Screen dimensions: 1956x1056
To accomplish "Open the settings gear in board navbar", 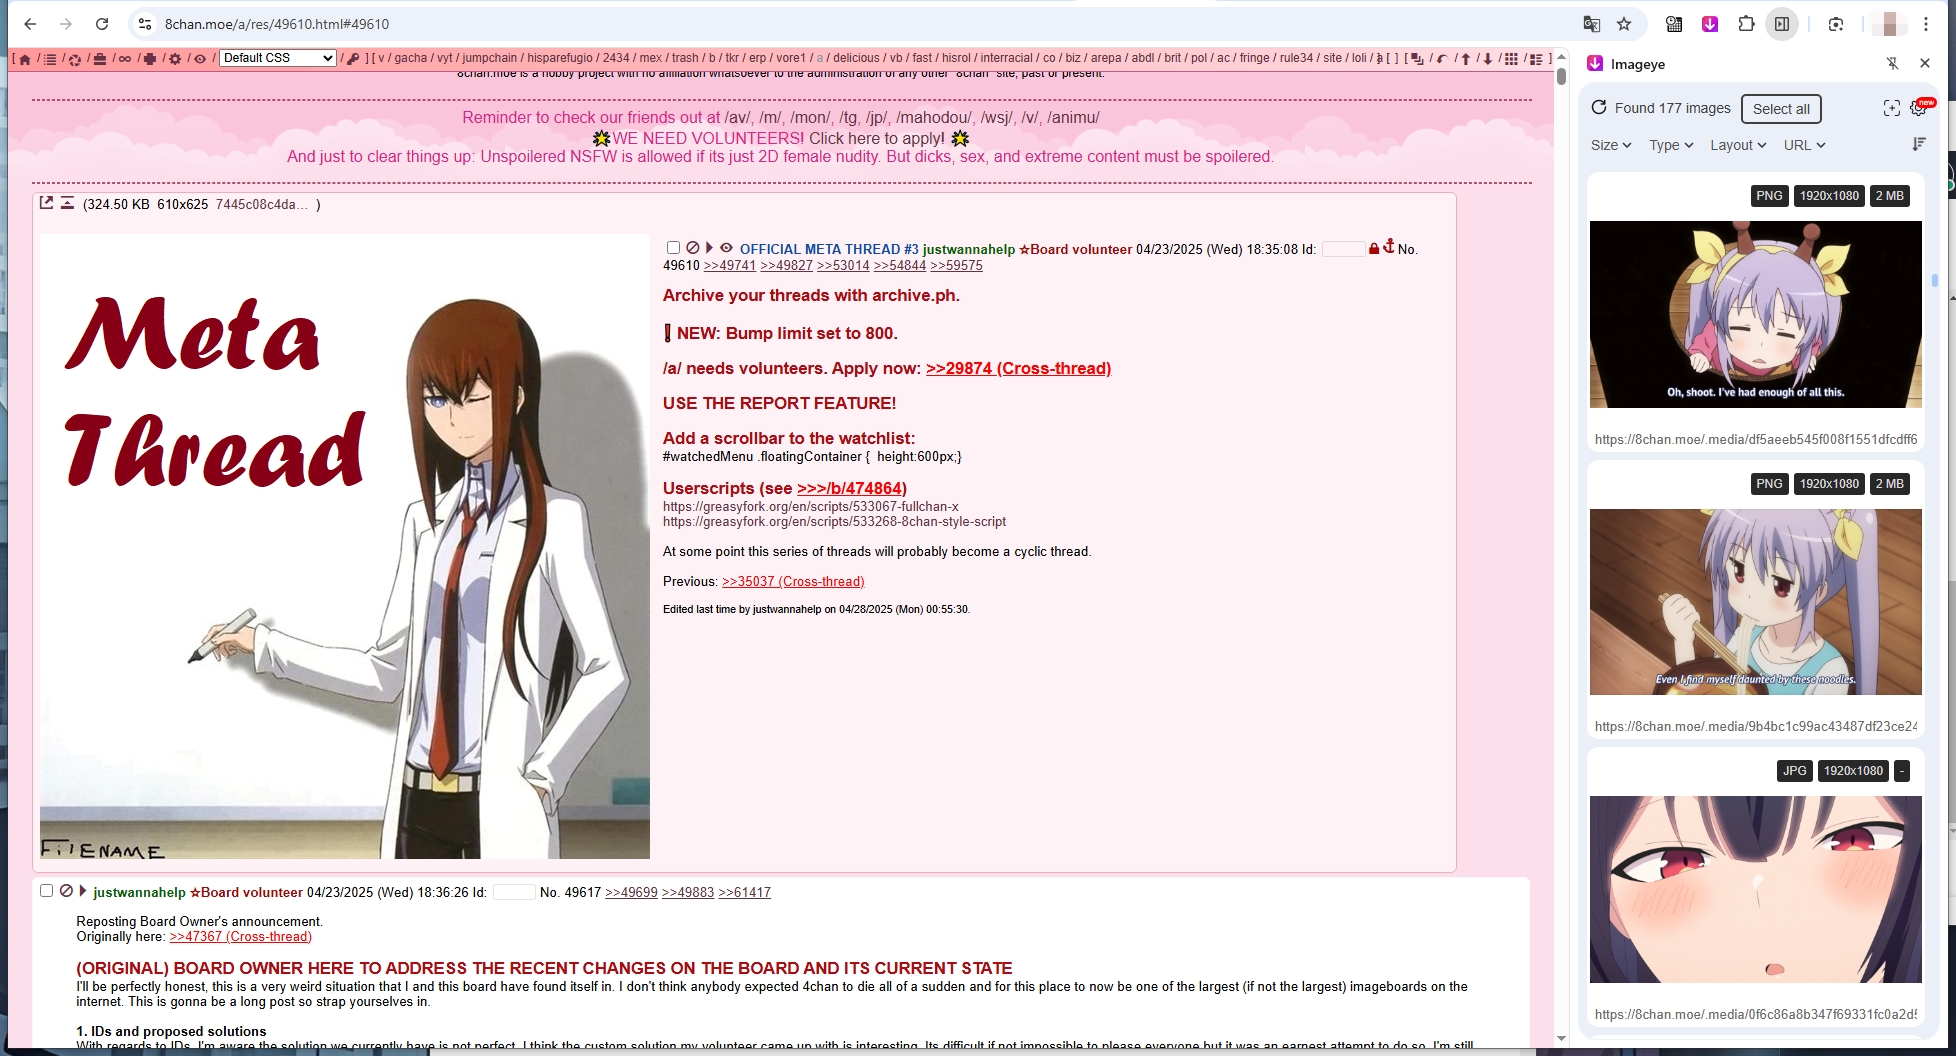I will tap(175, 59).
